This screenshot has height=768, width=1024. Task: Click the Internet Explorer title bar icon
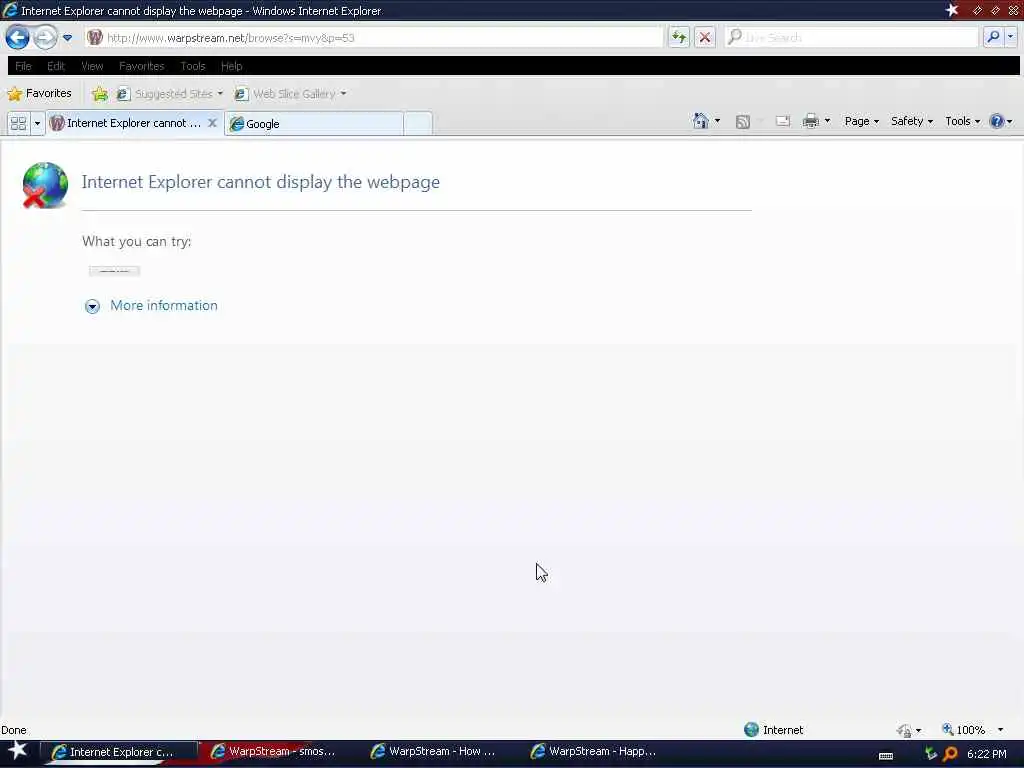pos(10,10)
